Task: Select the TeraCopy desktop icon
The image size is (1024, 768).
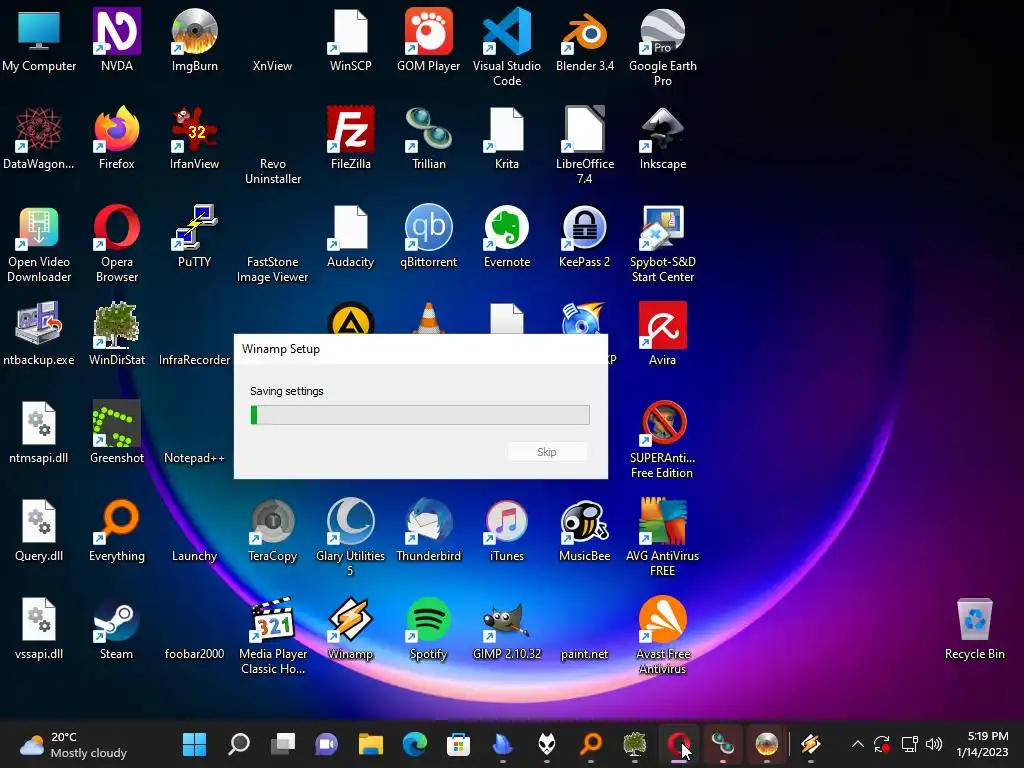Action: 272,521
